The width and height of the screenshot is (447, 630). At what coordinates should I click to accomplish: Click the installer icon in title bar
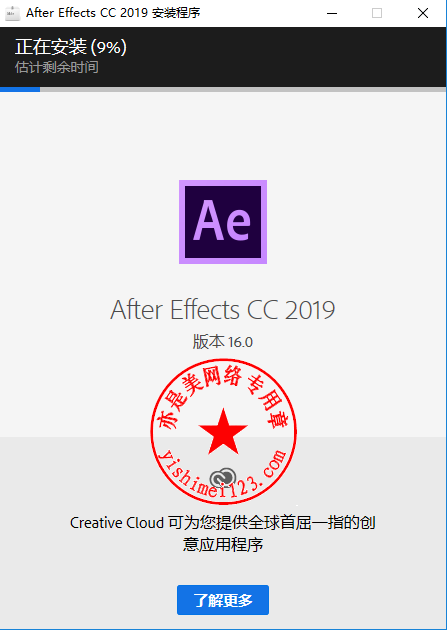pyautogui.click(x=12, y=14)
